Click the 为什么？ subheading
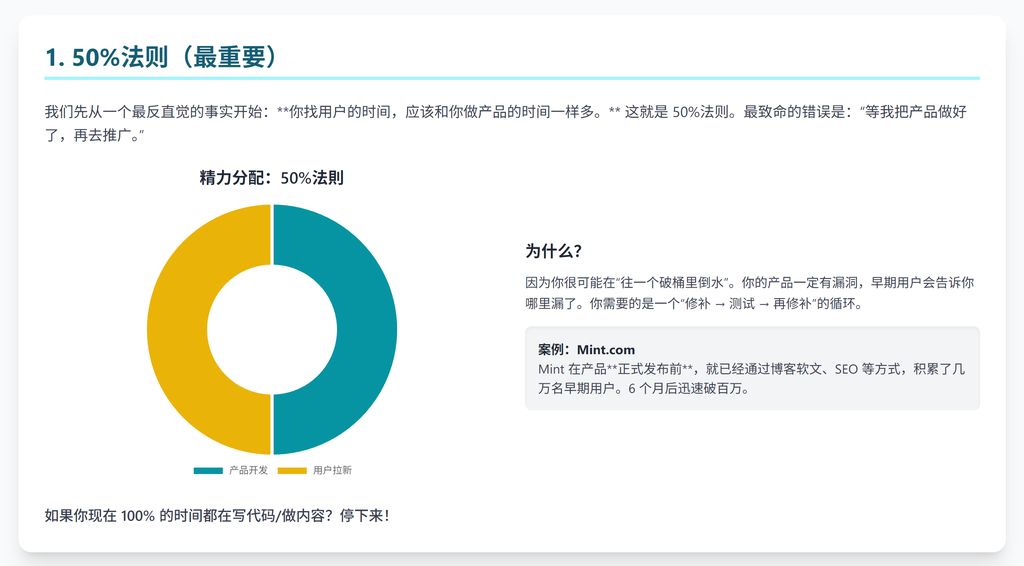Viewport: 1024px width, 566px height. [x=554, y=250]
